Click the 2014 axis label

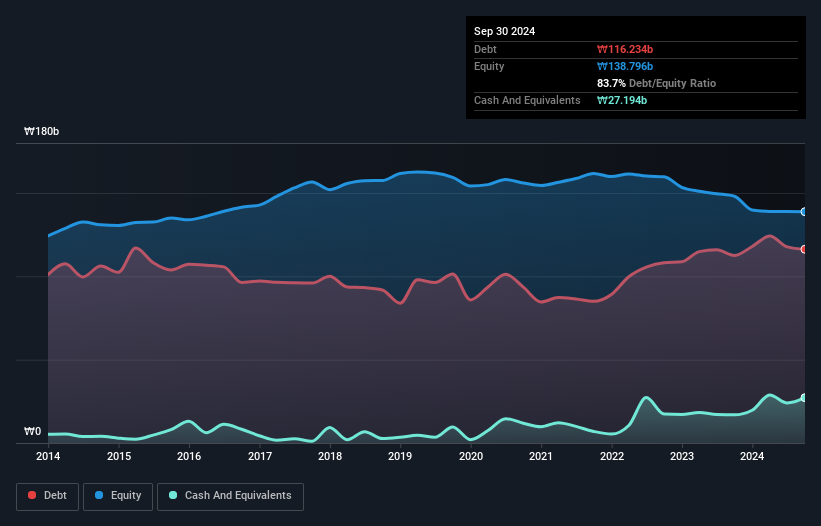48,456
